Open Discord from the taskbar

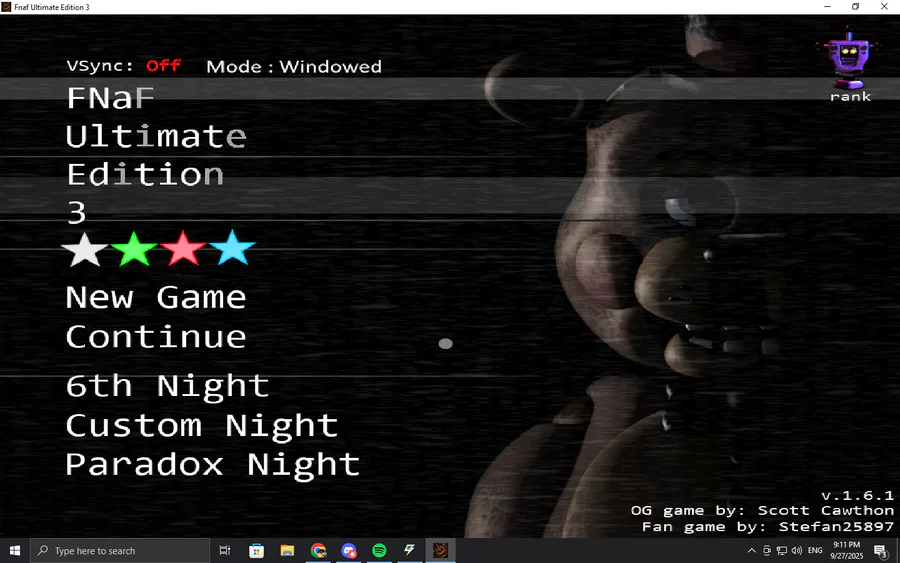[x=349, y=551]
